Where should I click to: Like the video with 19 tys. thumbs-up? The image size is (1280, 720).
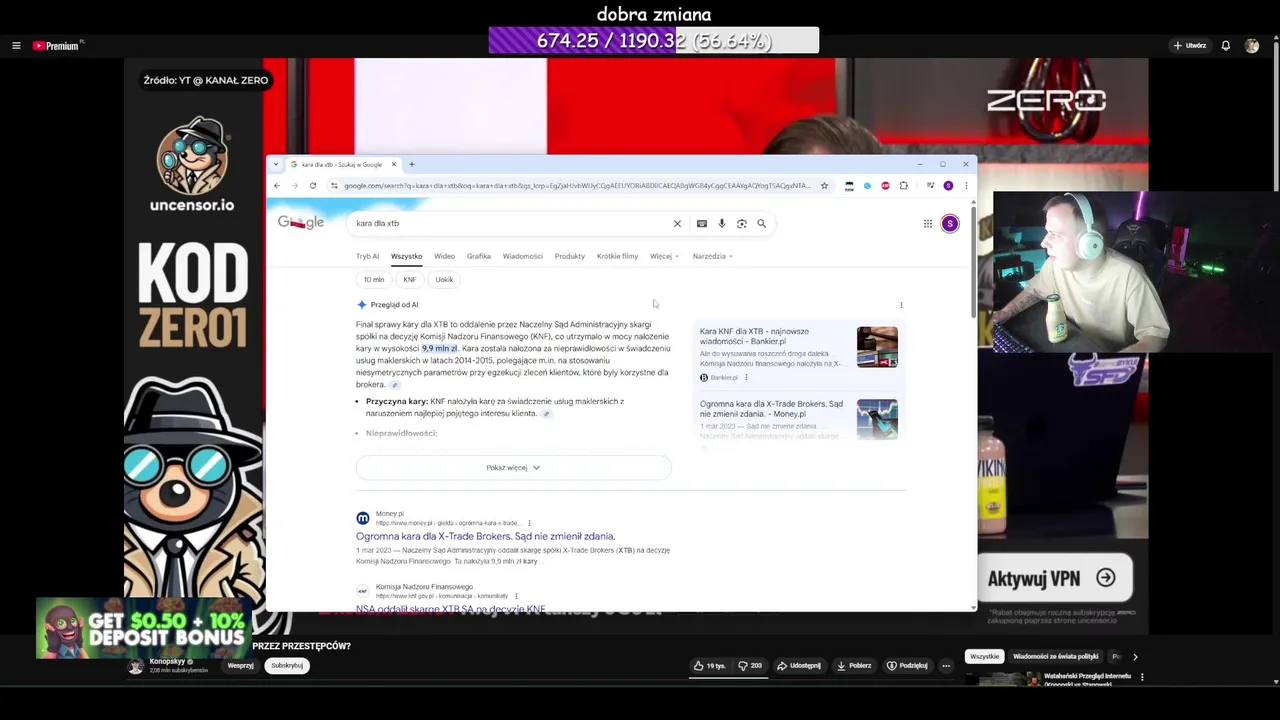[710, 666]
